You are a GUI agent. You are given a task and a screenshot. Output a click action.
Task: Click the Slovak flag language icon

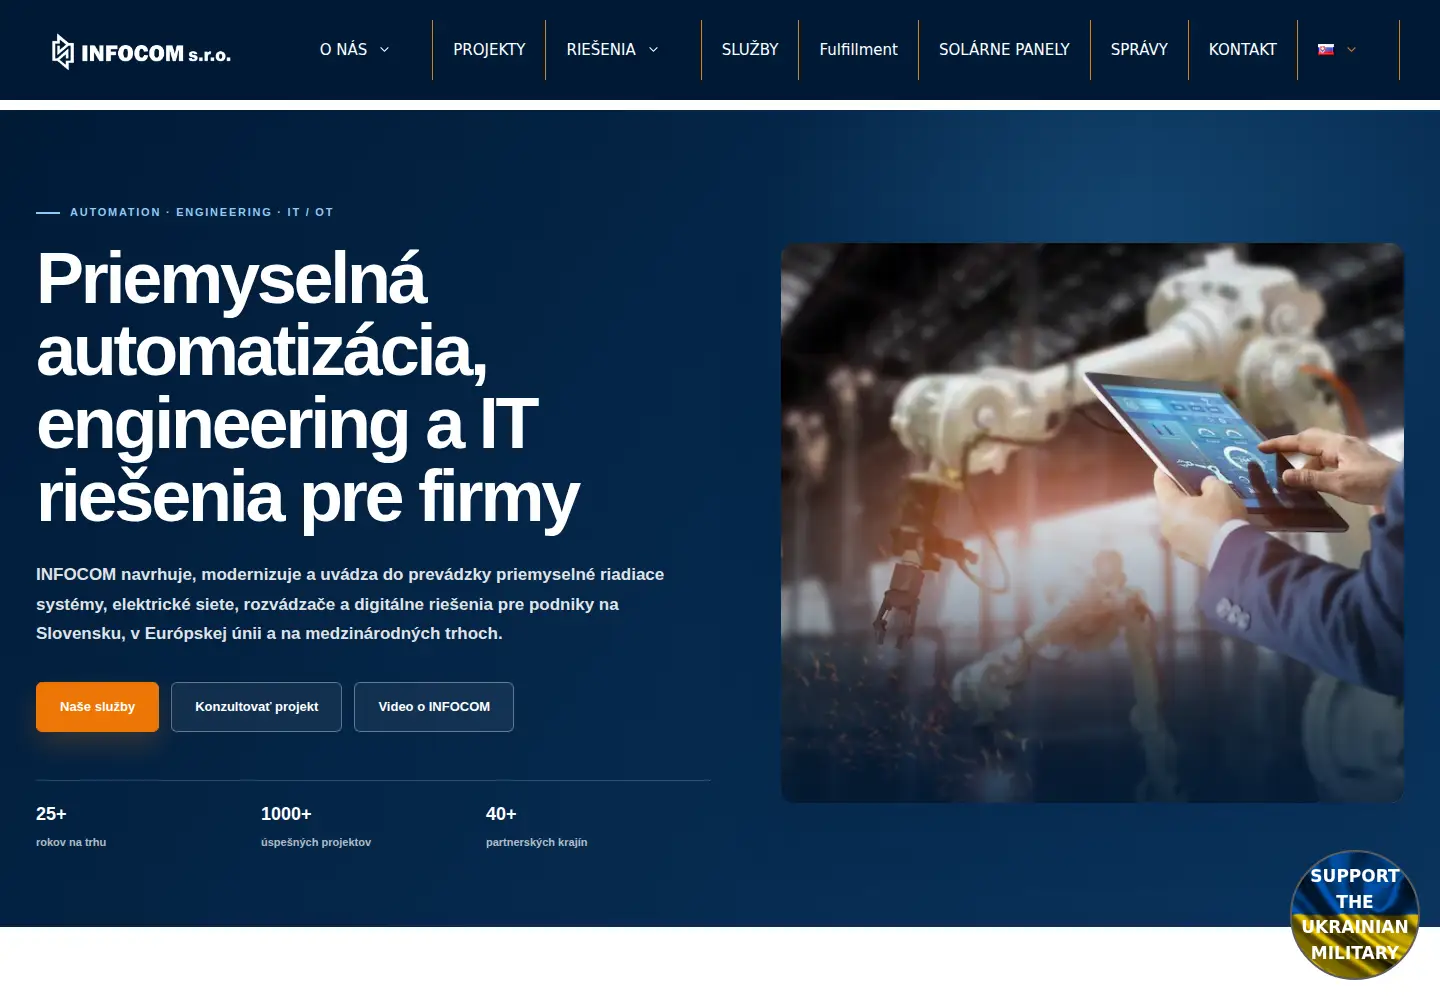(x=1326, y=49)
